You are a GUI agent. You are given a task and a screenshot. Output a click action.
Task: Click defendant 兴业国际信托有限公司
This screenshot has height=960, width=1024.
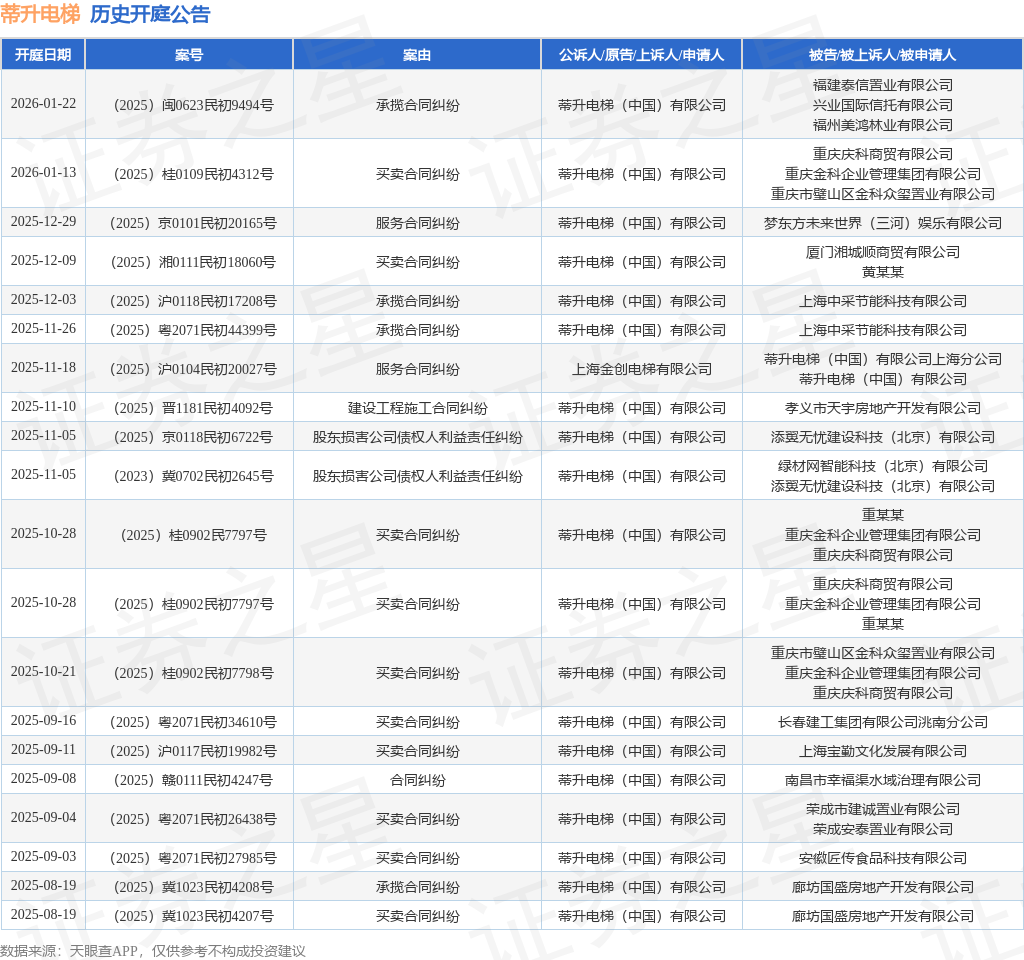(x=883, y=105)
